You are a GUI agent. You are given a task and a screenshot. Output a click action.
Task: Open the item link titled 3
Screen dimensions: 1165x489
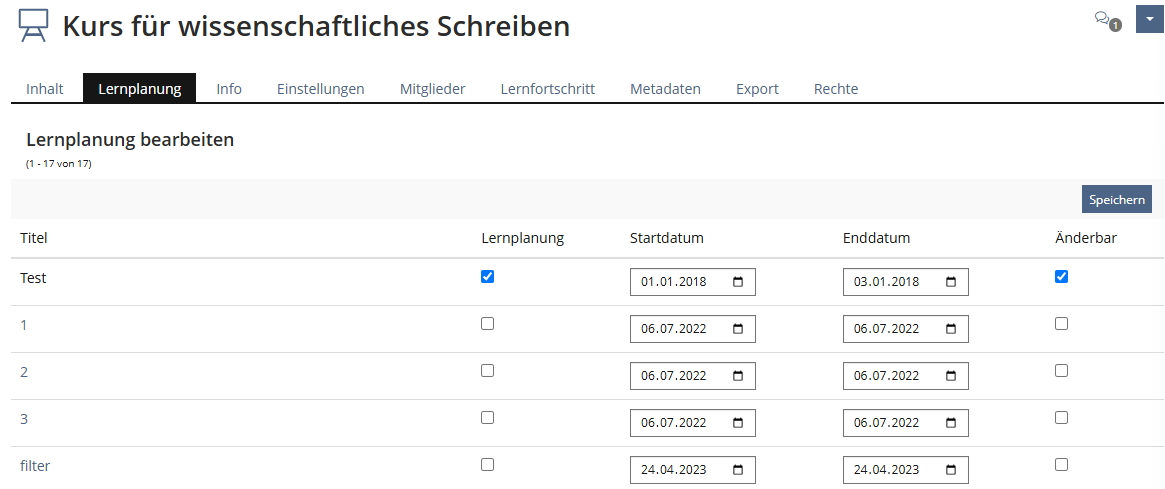click(x=24, y=419)
